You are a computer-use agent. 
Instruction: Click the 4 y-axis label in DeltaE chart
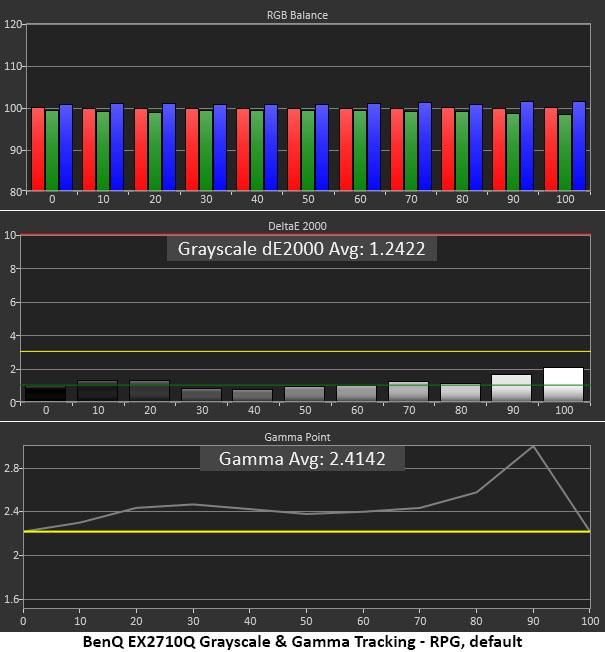pyautogui.click(x=12, y=336)
